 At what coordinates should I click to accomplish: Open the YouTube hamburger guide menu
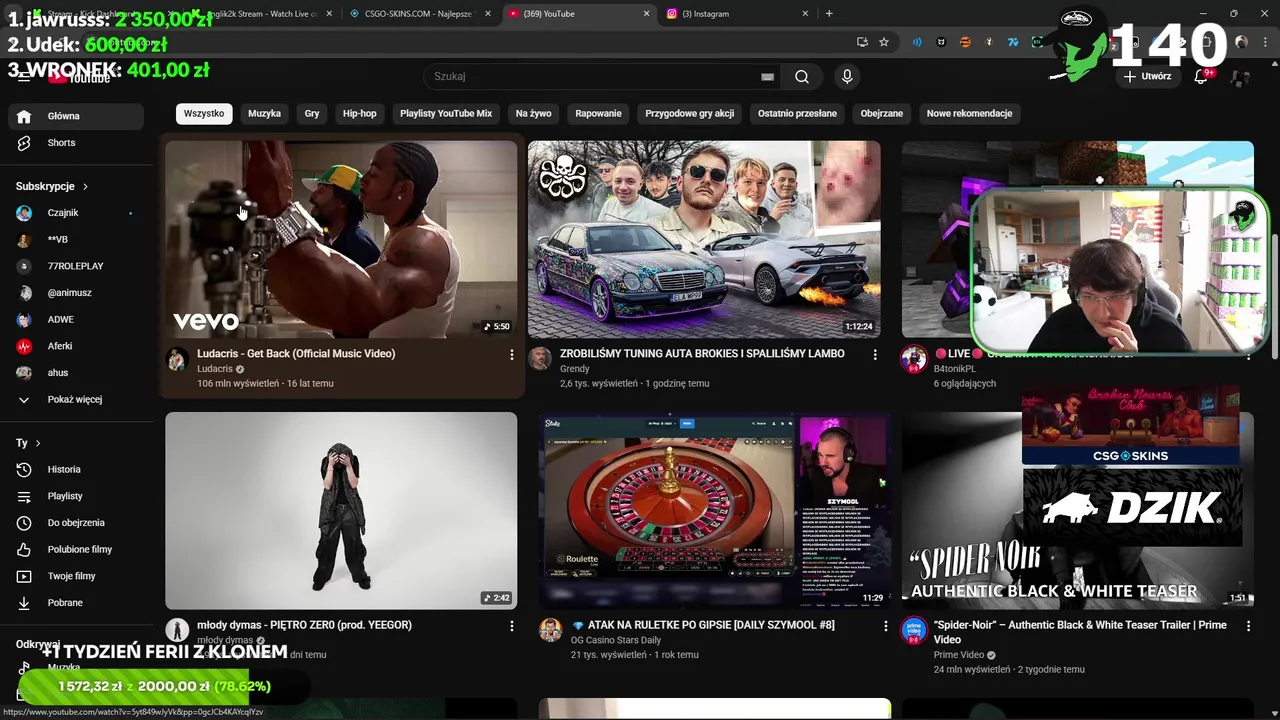click(24, 77)
